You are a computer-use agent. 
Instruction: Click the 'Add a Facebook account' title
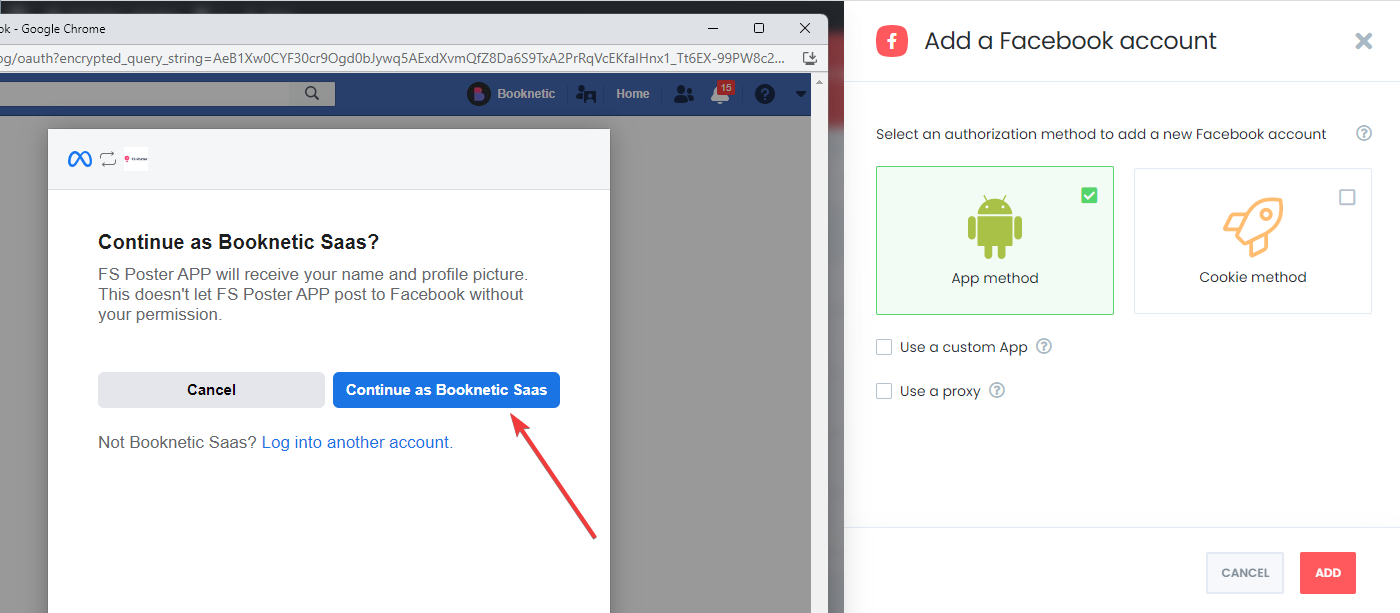1070,41
